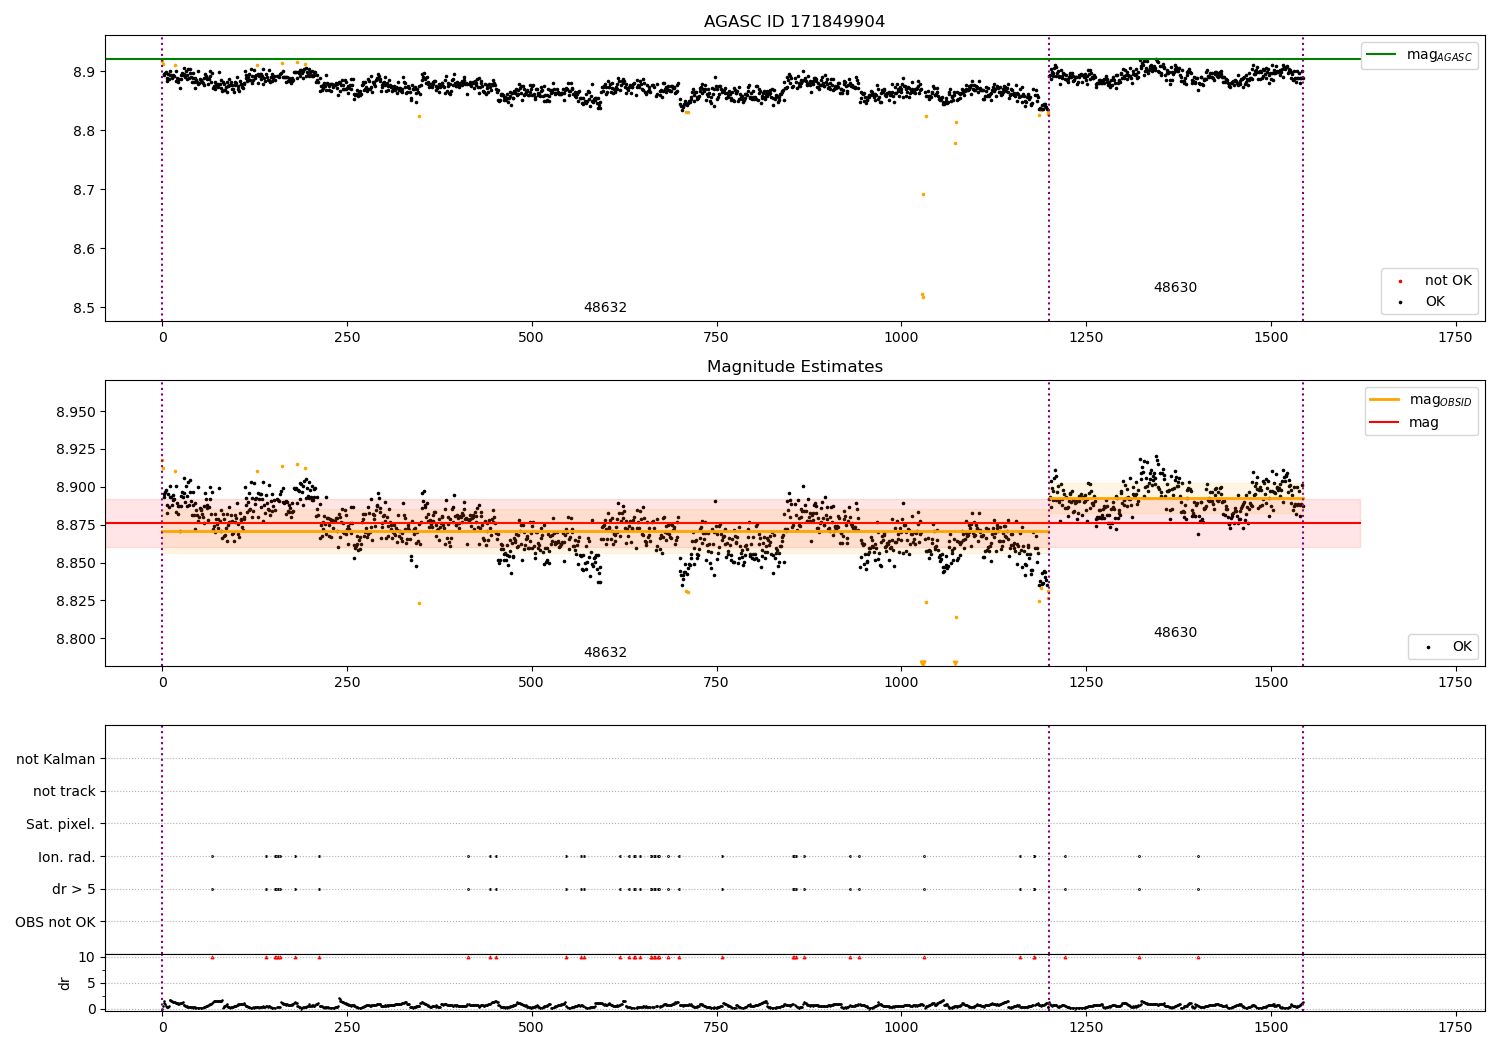Viewport: 1500px width, 1050px height.
Task: Click the 'not Kalman' row label
Action: (x=56, y=759)
